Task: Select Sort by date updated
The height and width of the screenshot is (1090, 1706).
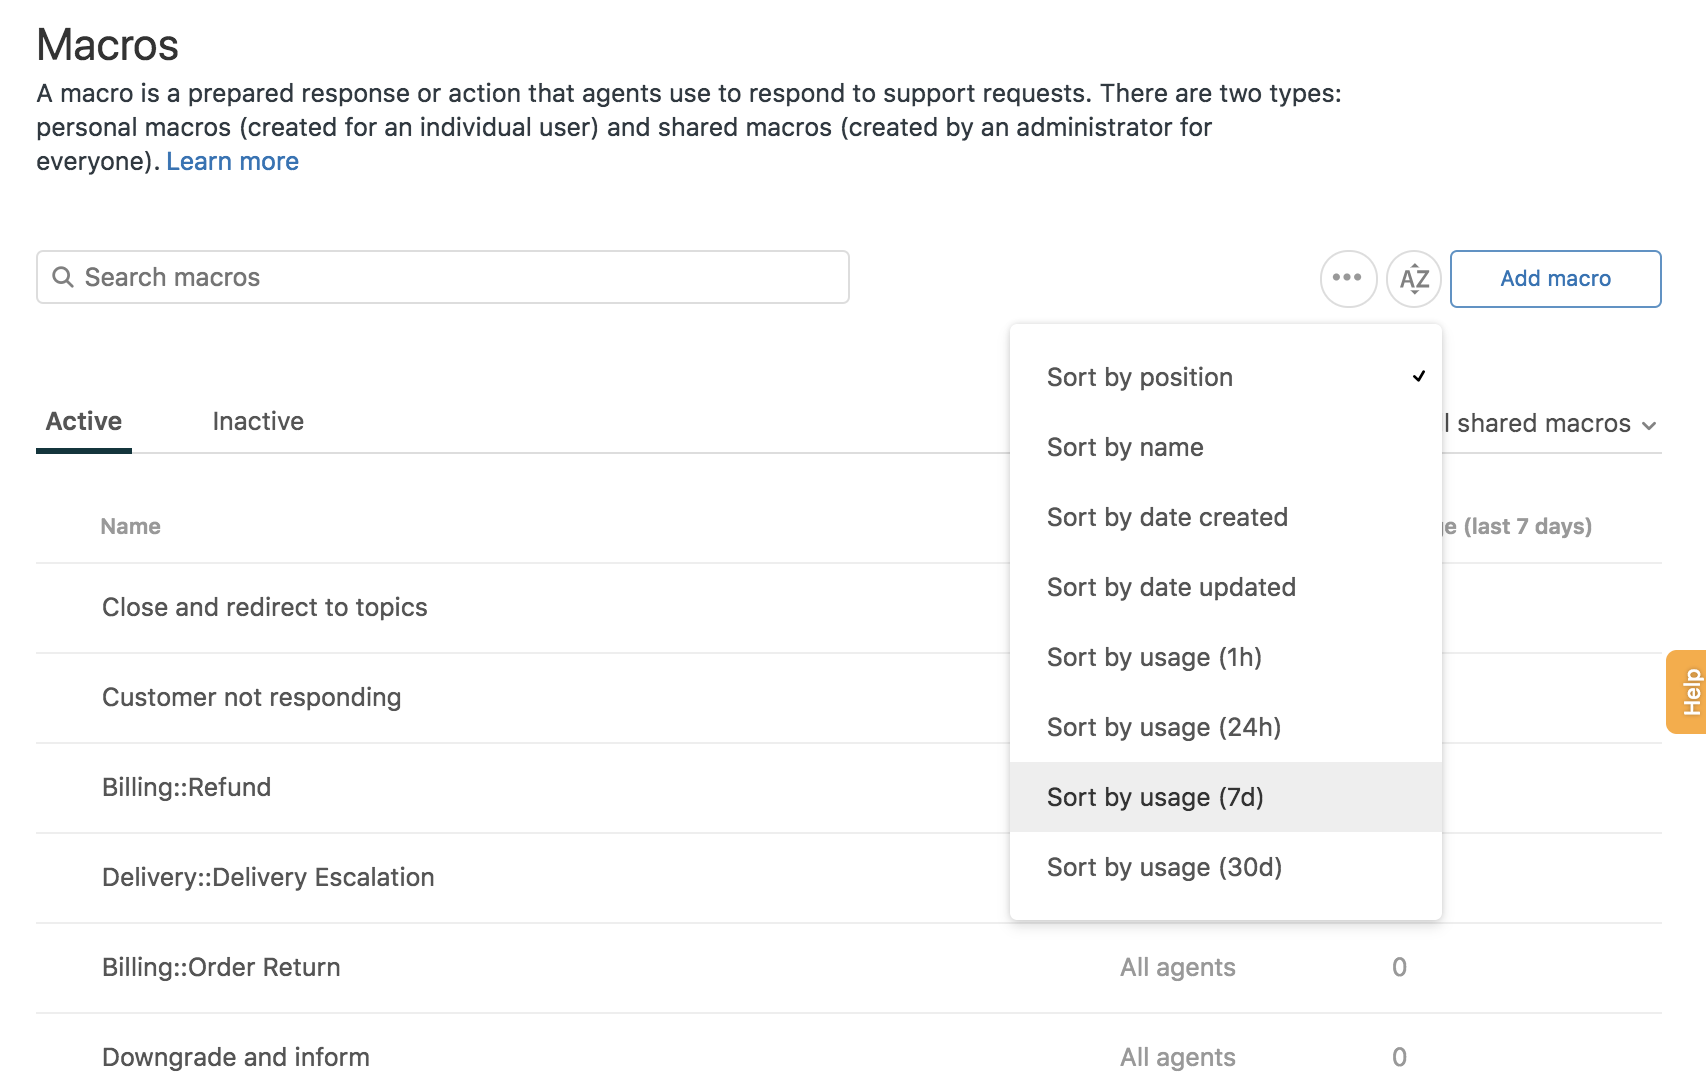Action: pyautogui.click(x=1171, y=587)
